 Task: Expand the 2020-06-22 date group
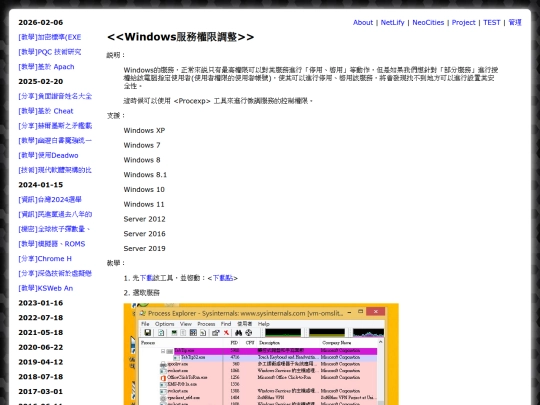[41, 347]
